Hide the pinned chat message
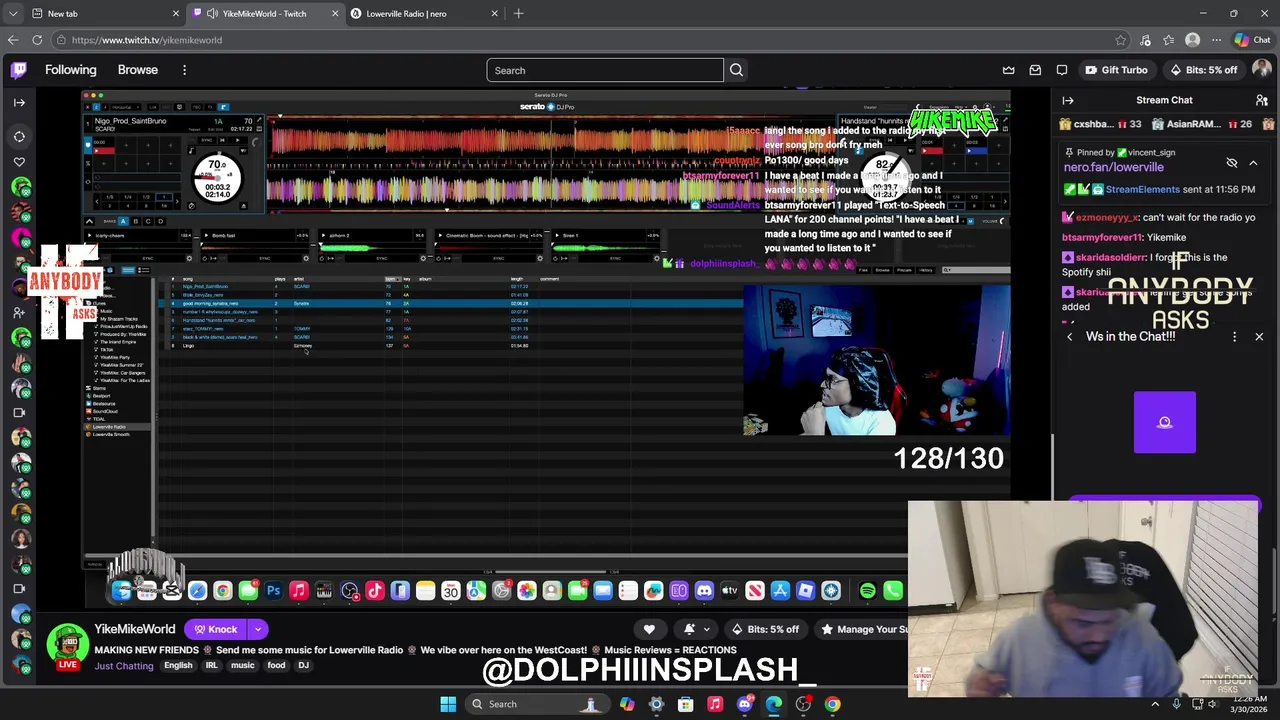The height and width of the screenshot is (720, 1280). click(1232, 163)
